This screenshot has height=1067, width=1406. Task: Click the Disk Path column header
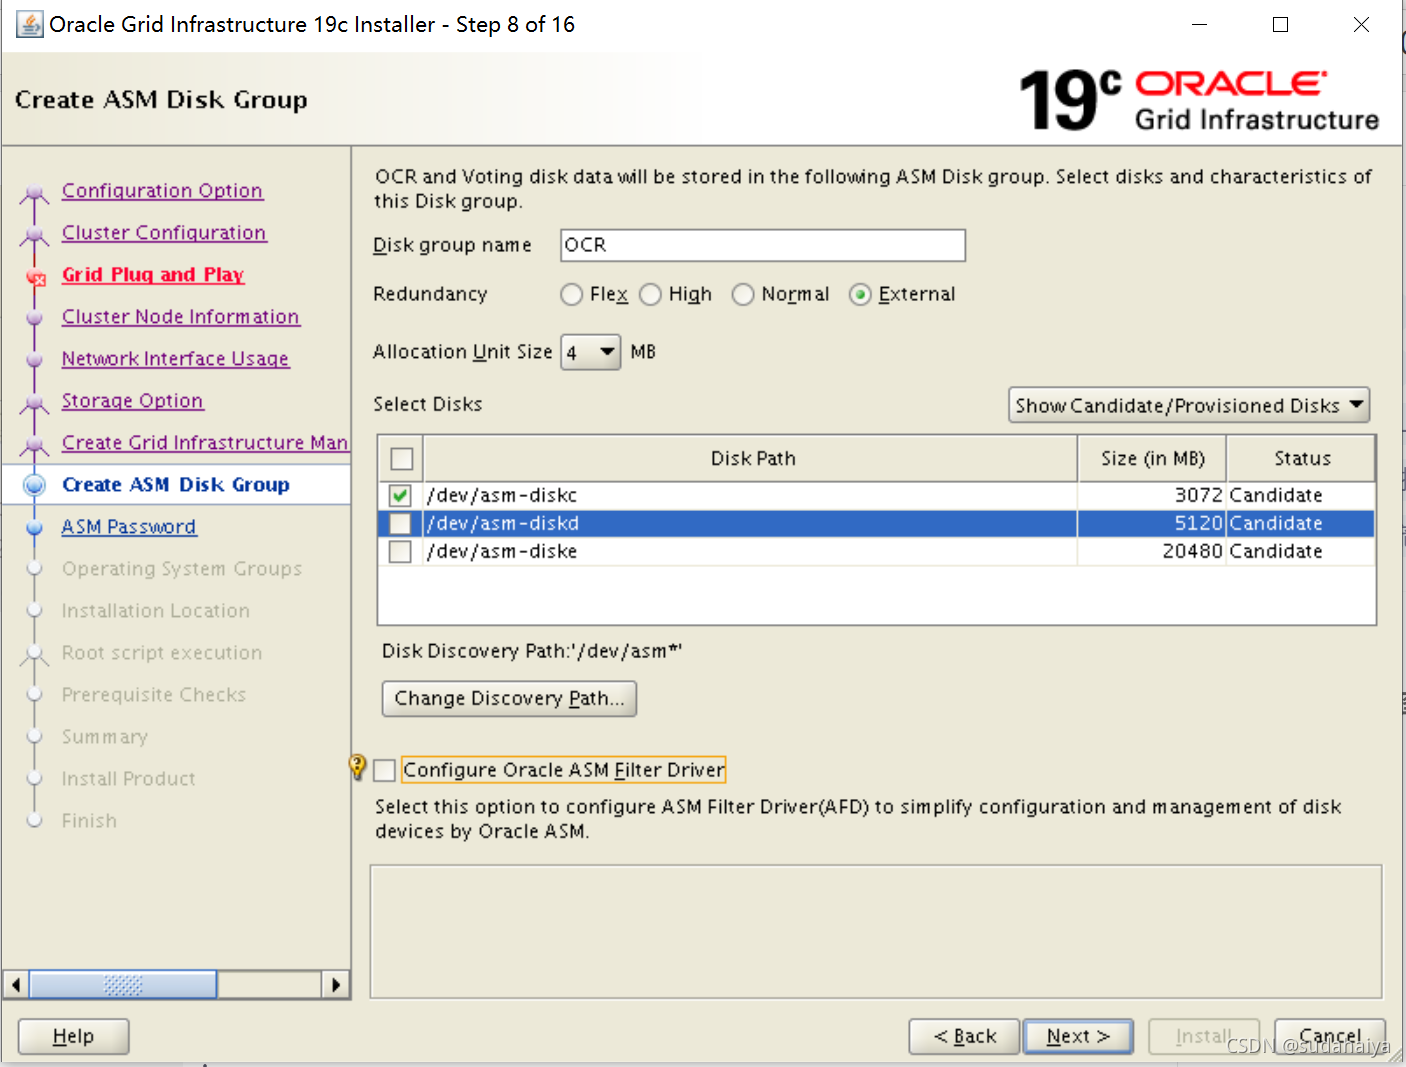click(x=752, y=458)
